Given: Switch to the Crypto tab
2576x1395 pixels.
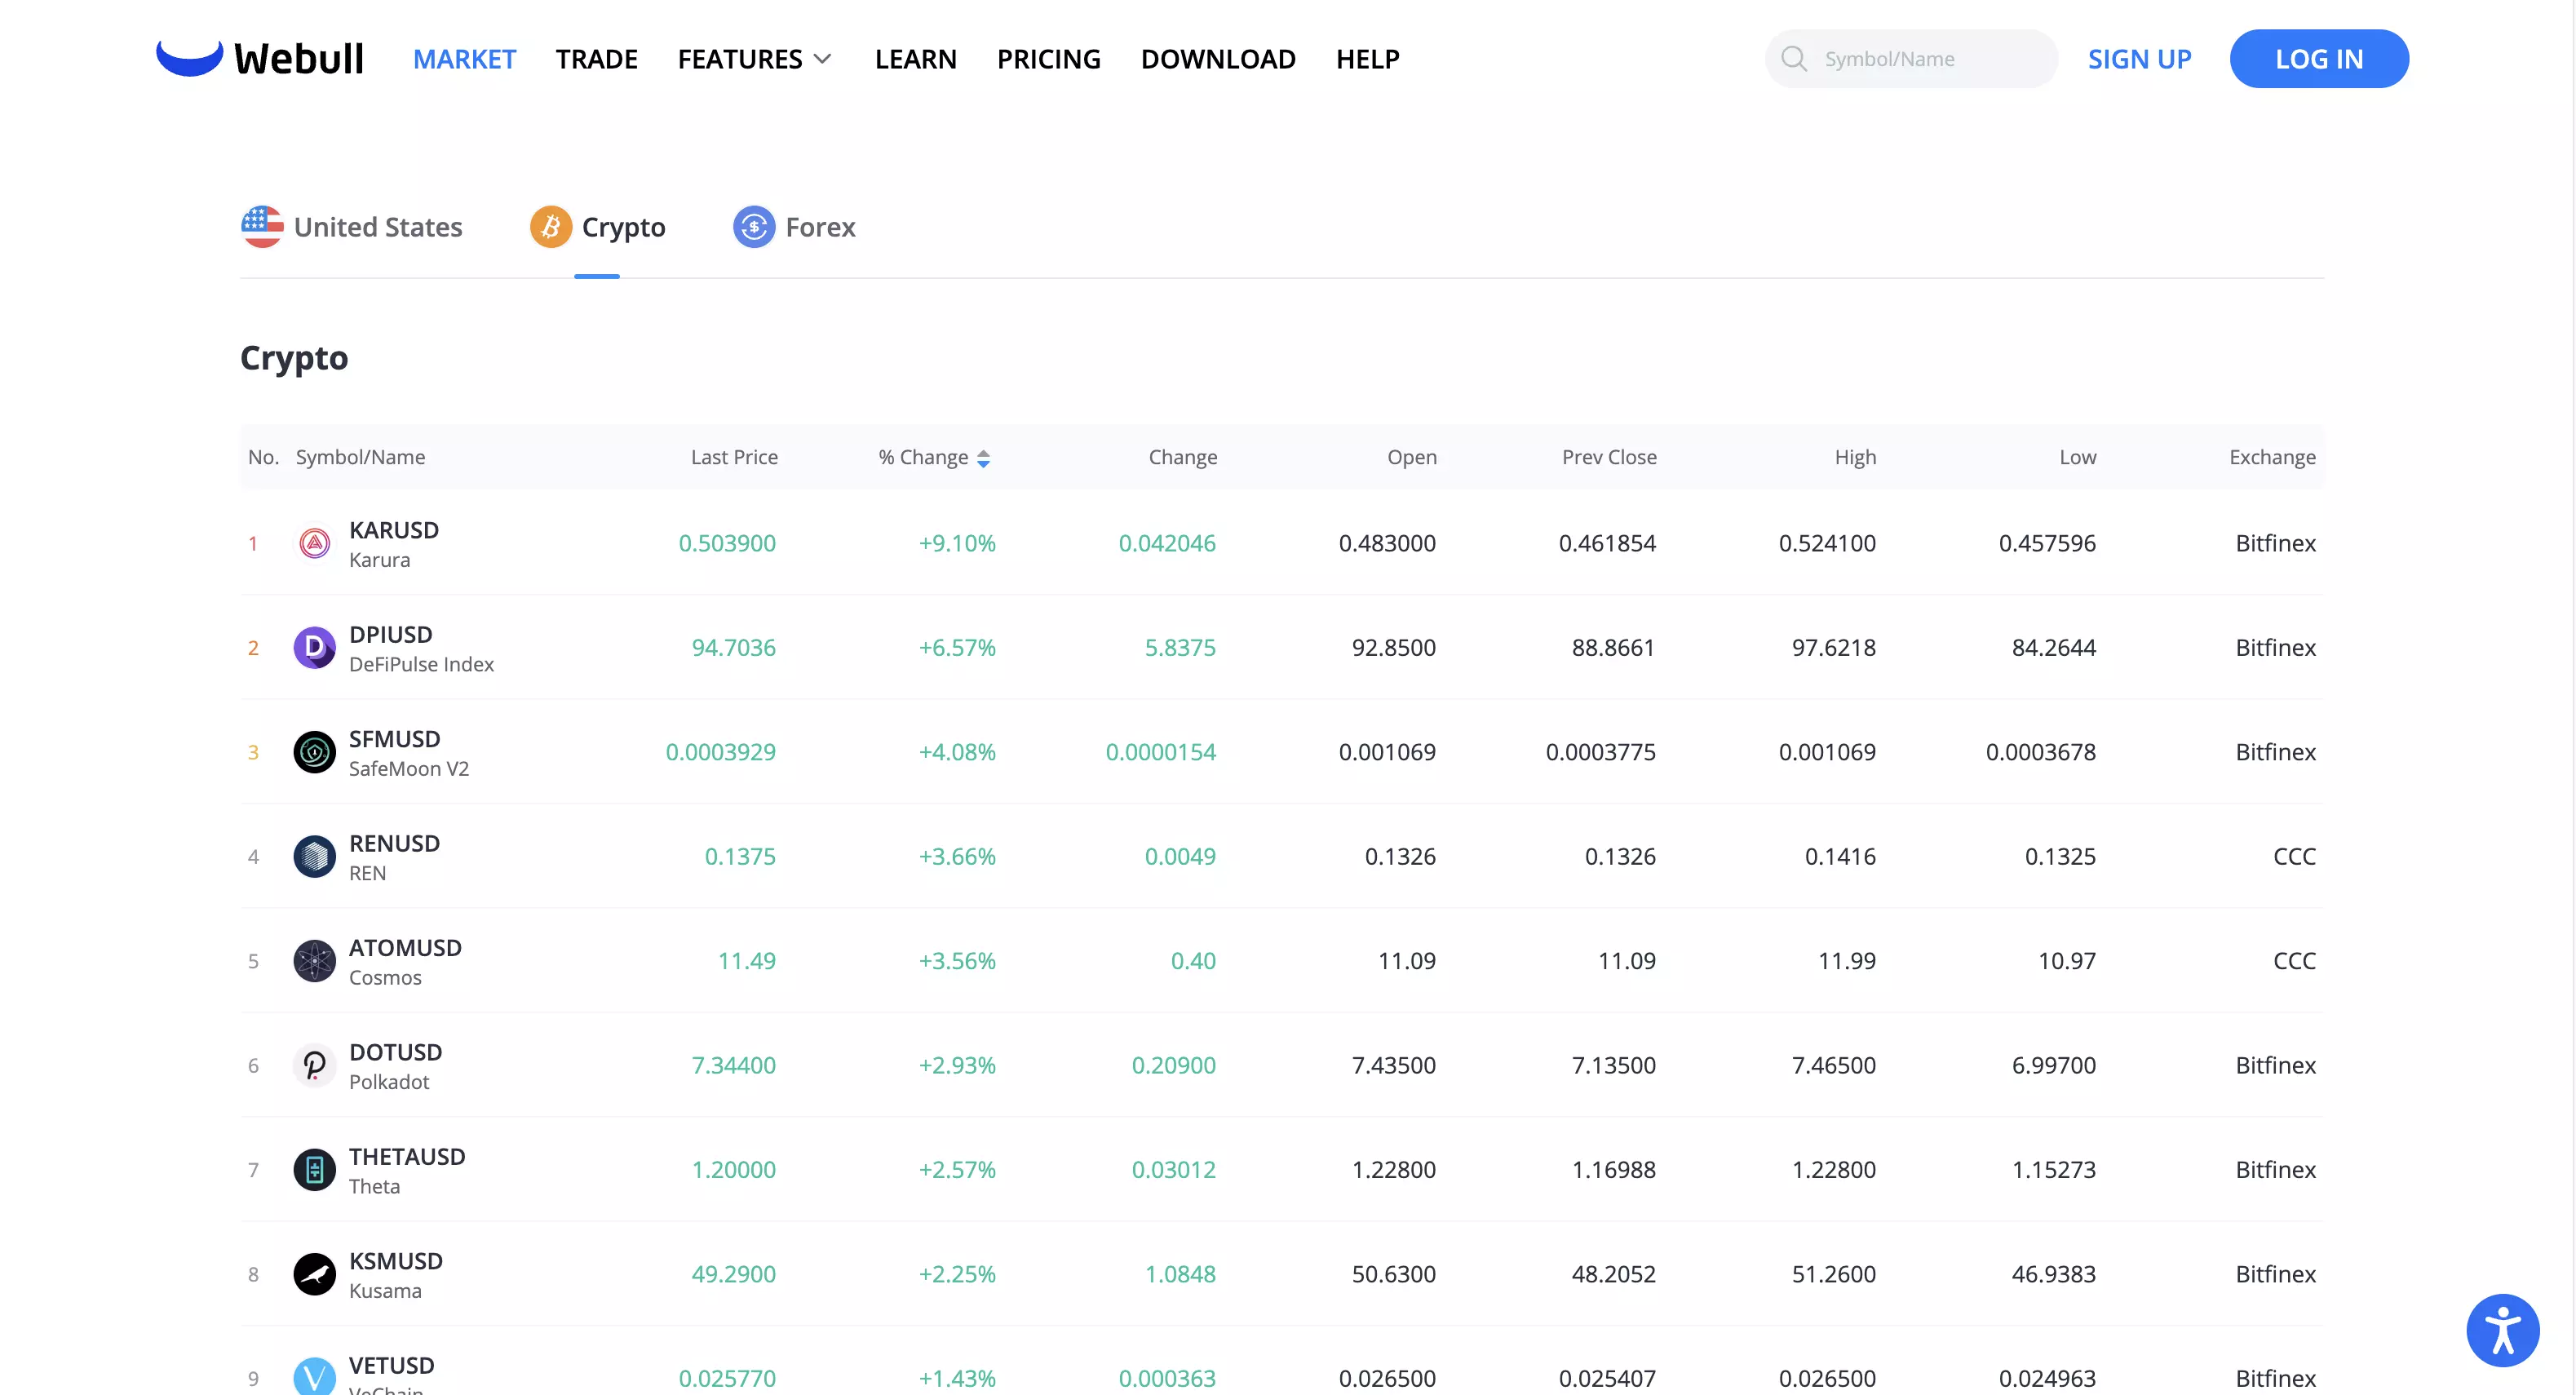Looking at the screenshot, I should (x=597, y=227).
